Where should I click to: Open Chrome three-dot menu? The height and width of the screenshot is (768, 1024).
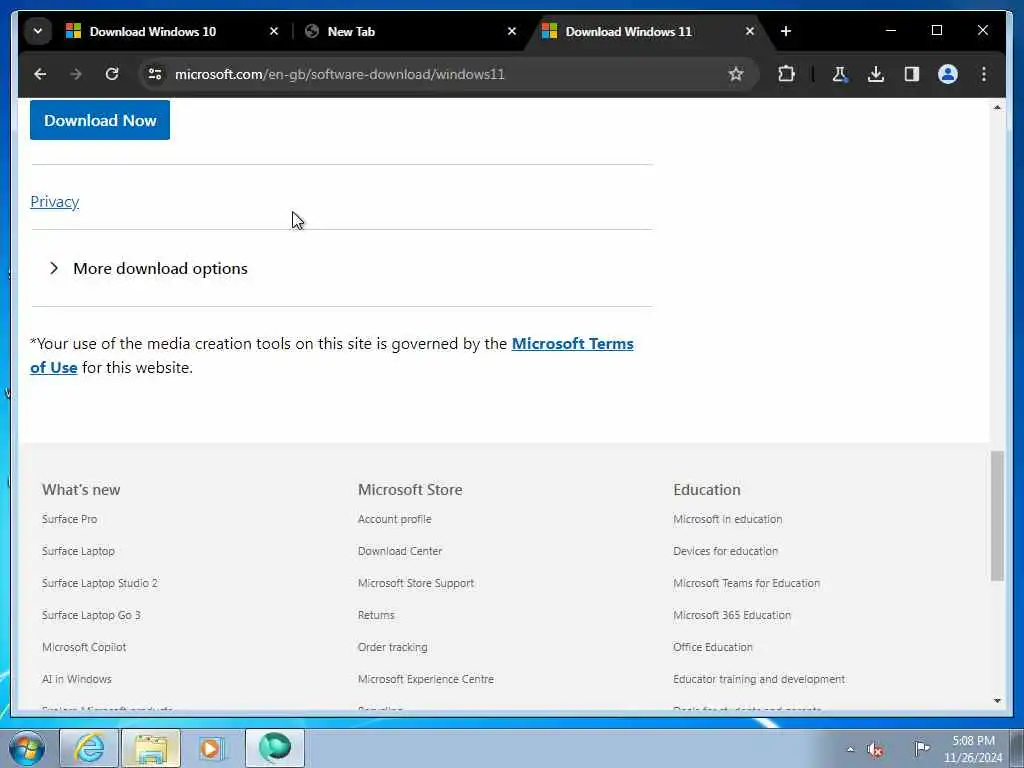click(984, 74)
